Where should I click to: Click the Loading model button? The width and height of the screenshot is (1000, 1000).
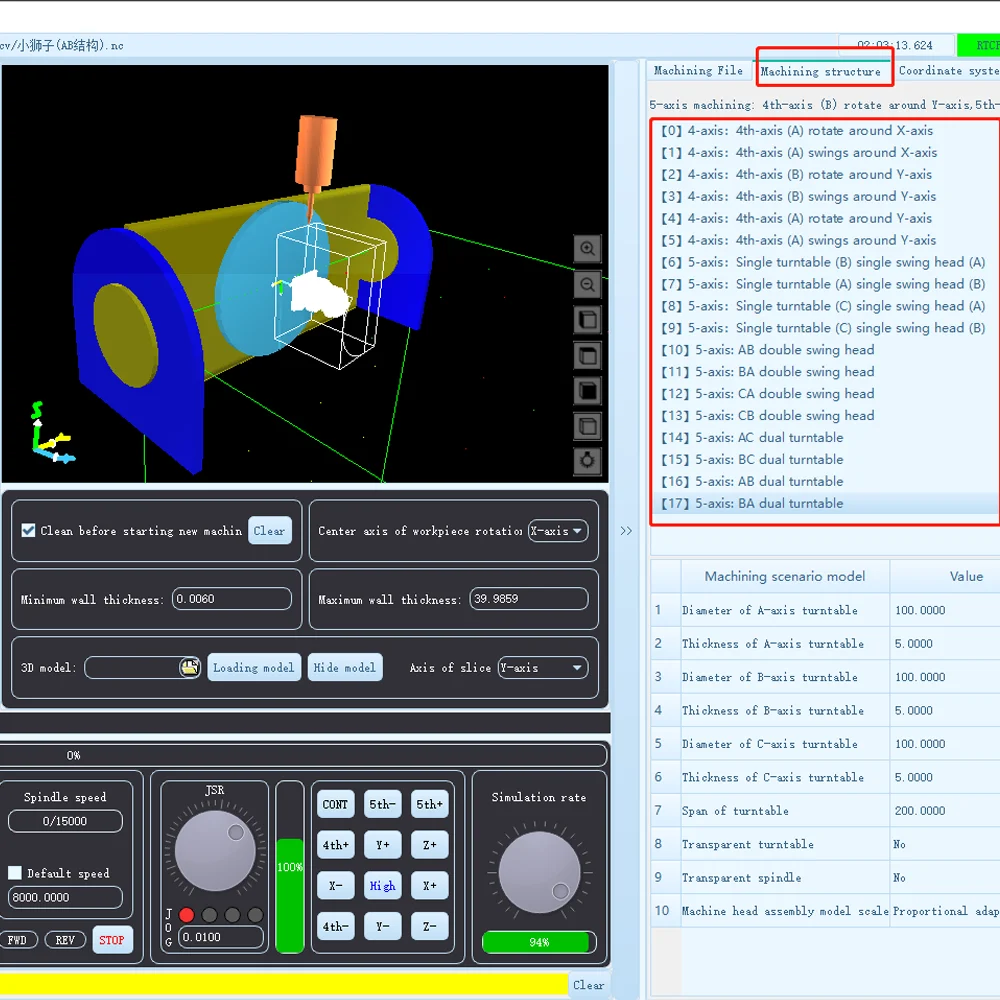pyautogui.click(x=254, y=667)
